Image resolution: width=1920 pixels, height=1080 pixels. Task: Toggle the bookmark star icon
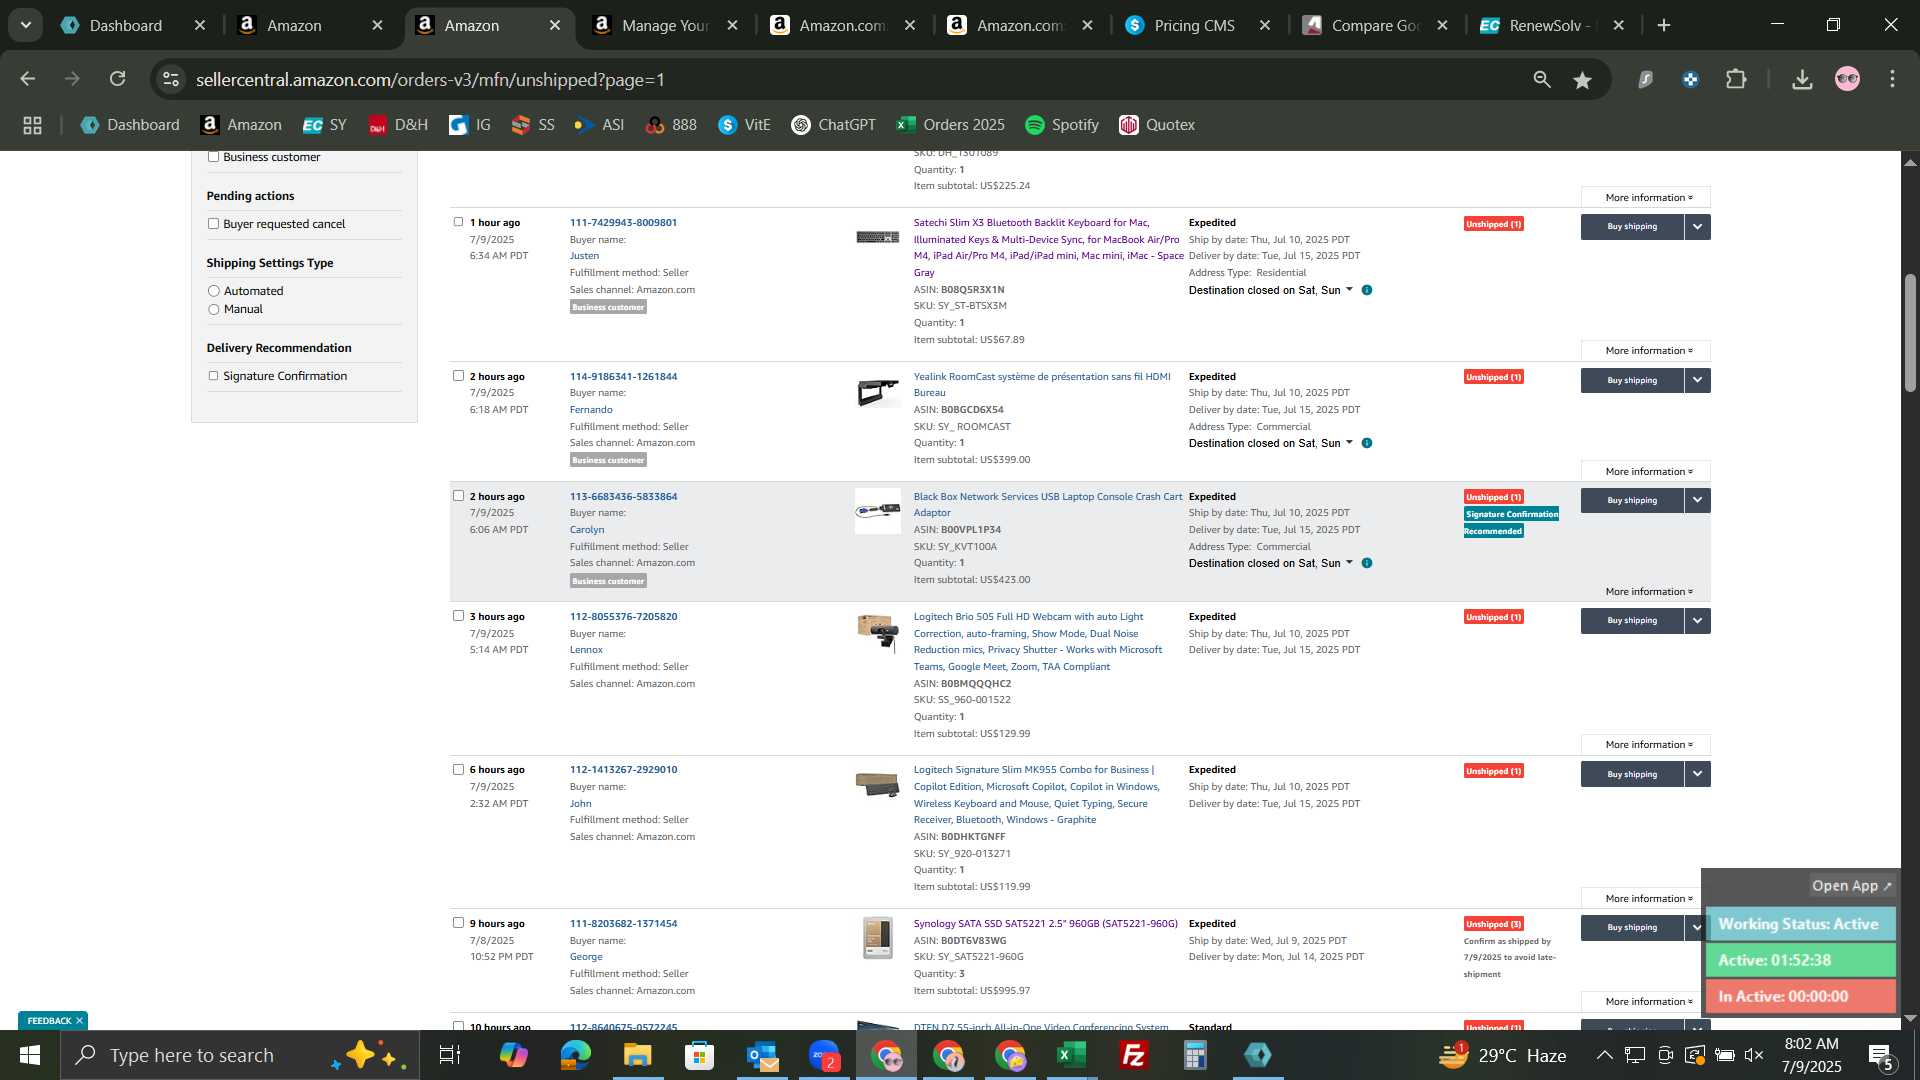[1582, 79]
